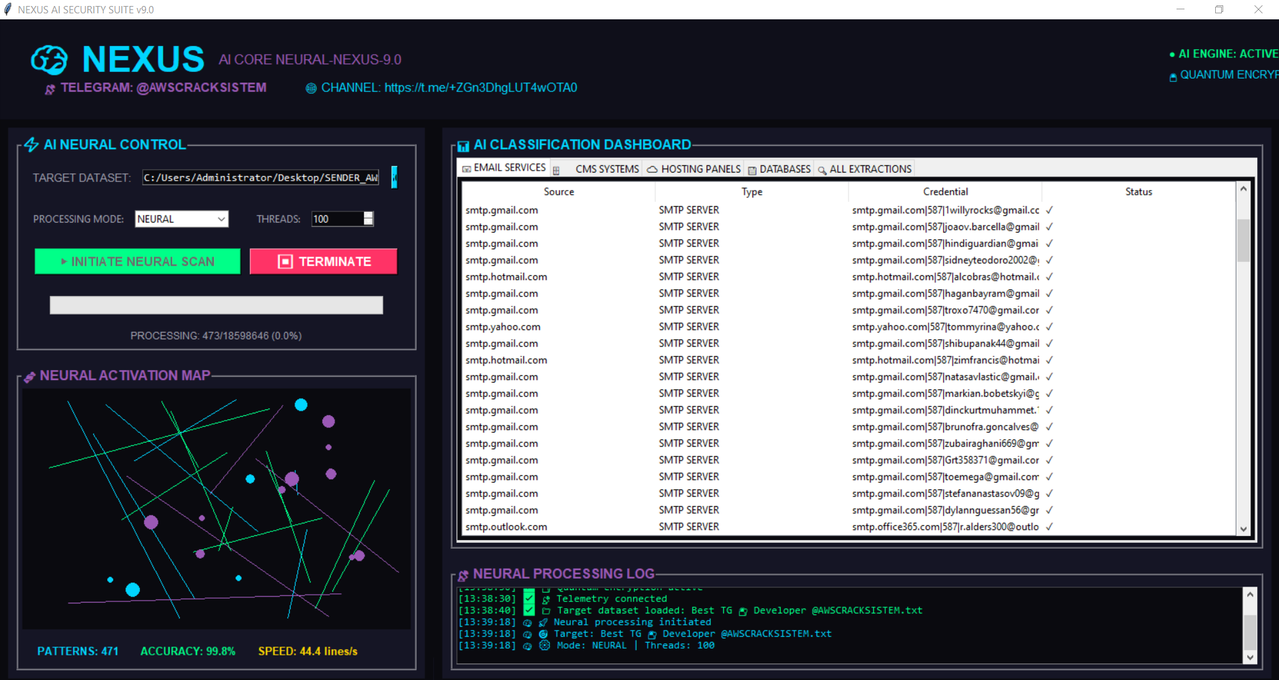Click the magnifier icon on All Extractions tab
The height and width of the screenshot is (680, 1279).
pyautogui.click(x=822, y=170)
